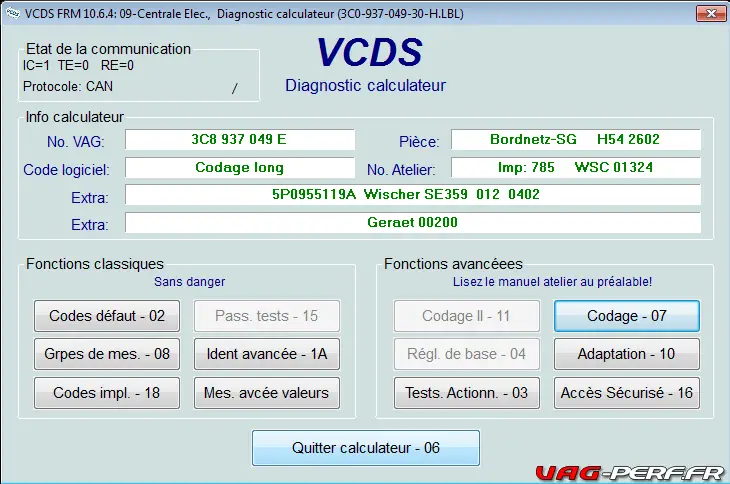
Task: Open Grpes de mes. - 08
Action: [107, 354]
